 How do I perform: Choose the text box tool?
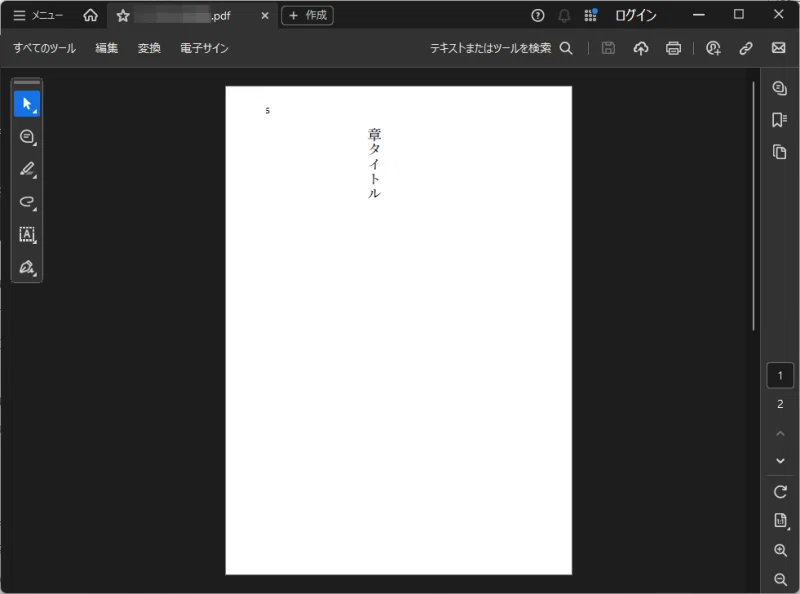click(27, 235)
